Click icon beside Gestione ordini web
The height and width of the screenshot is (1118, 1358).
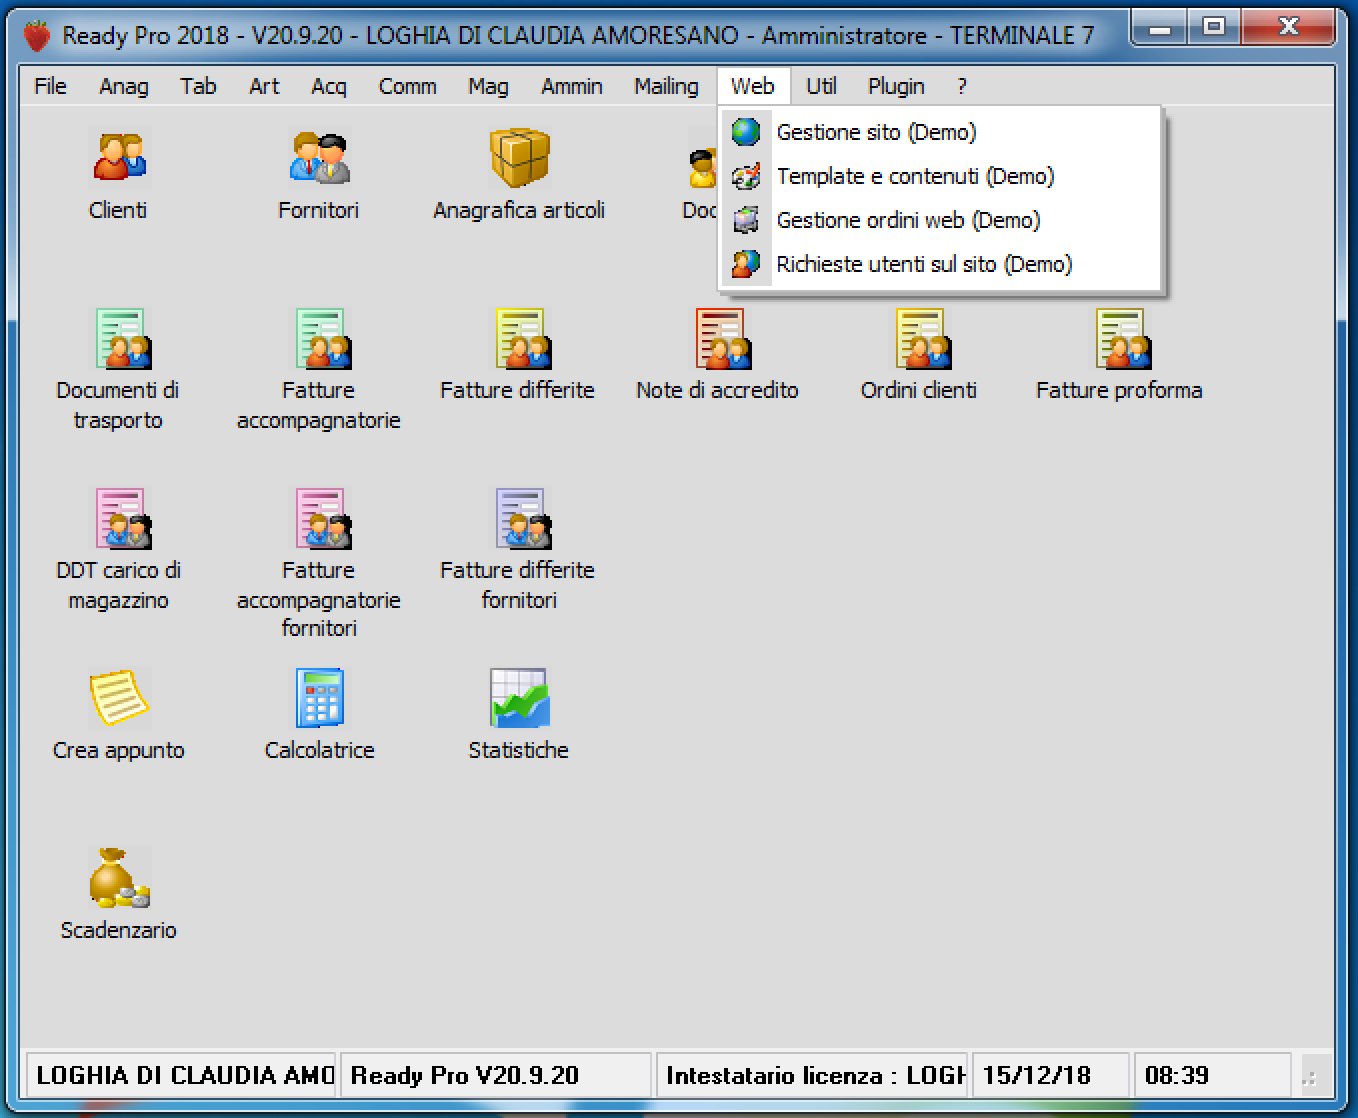[746, 220]
